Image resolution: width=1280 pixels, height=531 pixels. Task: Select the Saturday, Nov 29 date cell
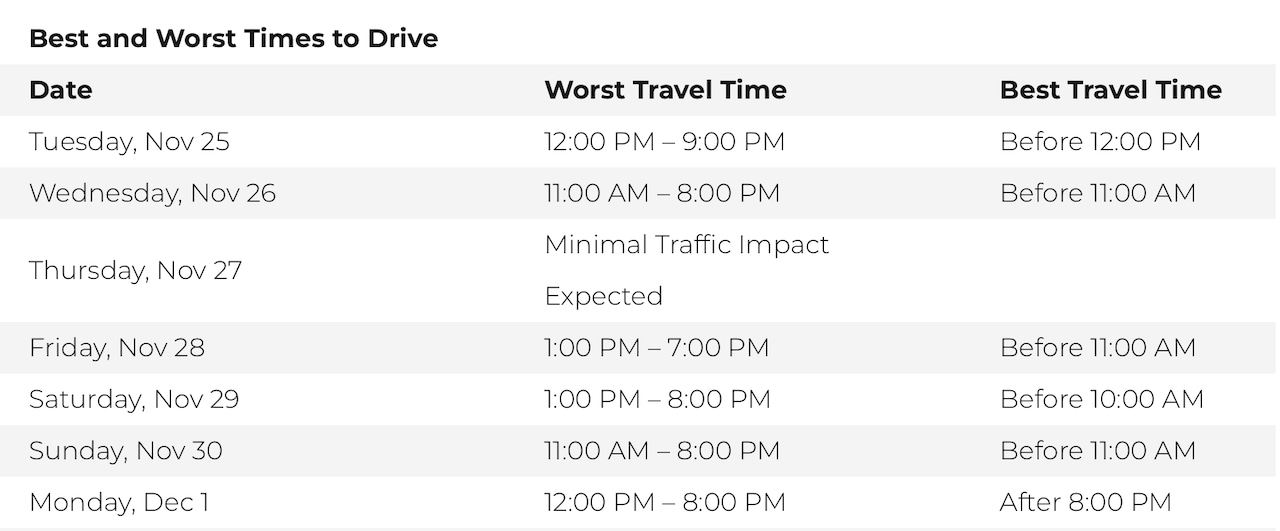coord(134,399)
